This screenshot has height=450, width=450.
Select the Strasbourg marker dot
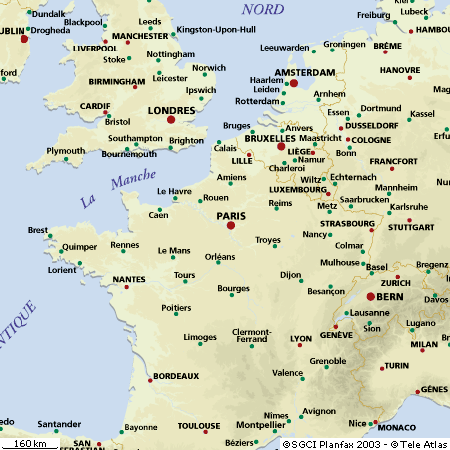point(371,230)
